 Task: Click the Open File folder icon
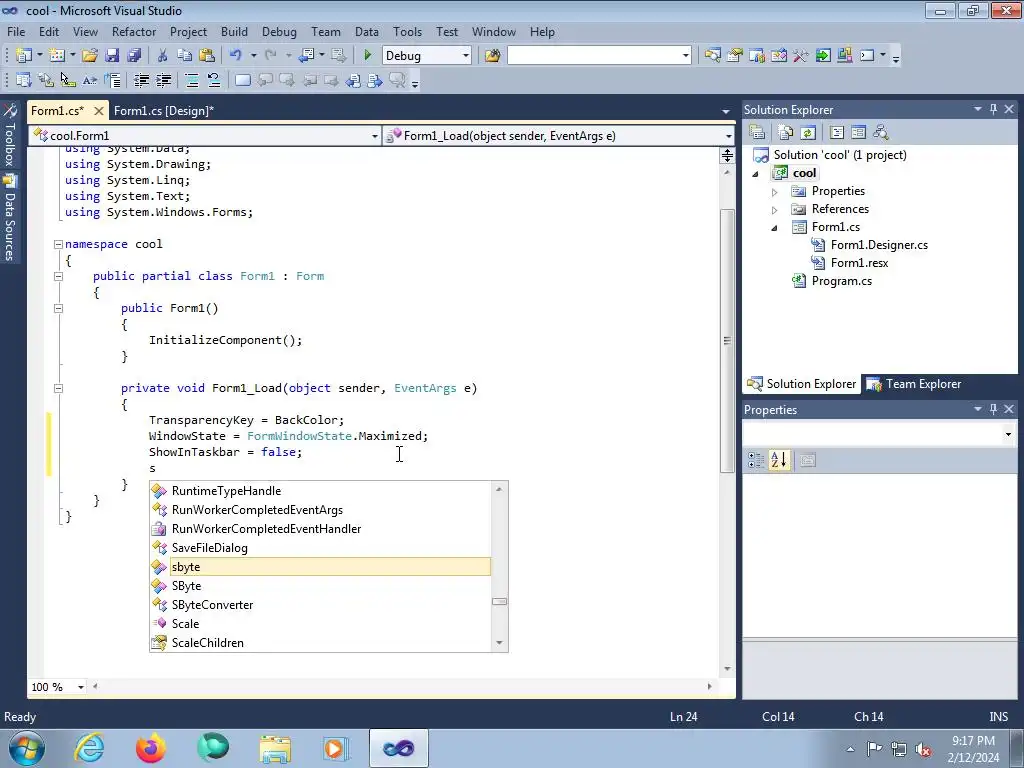pos(90,56)
